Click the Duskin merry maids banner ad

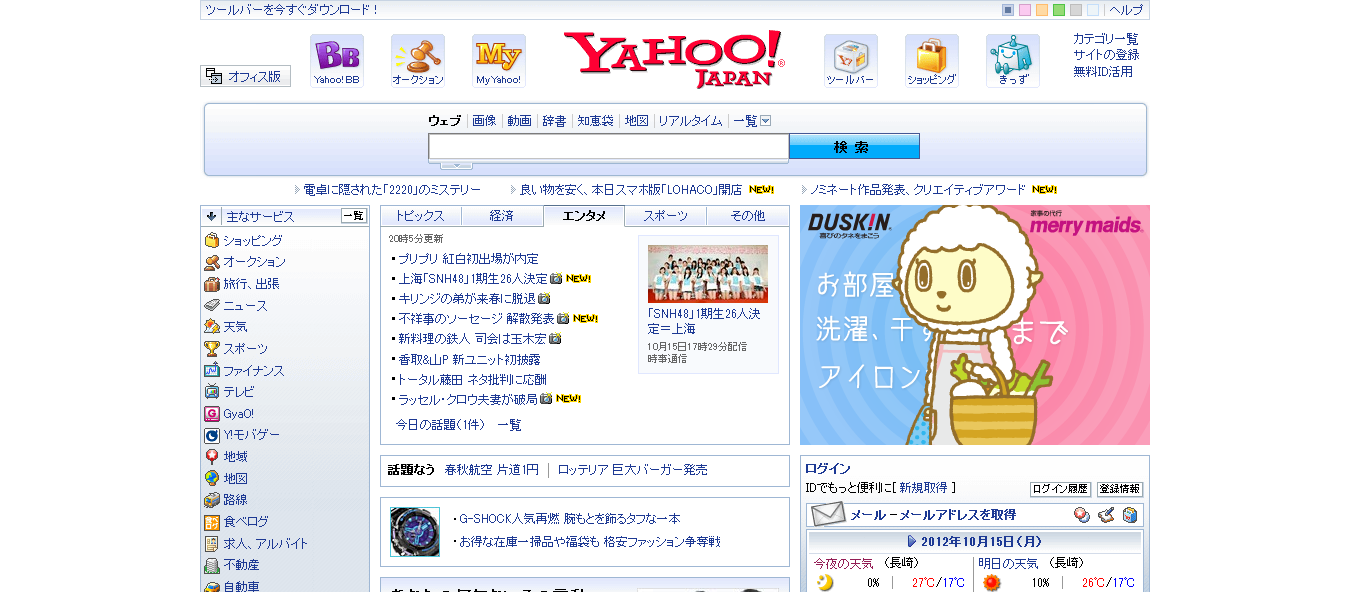point(975,325)
